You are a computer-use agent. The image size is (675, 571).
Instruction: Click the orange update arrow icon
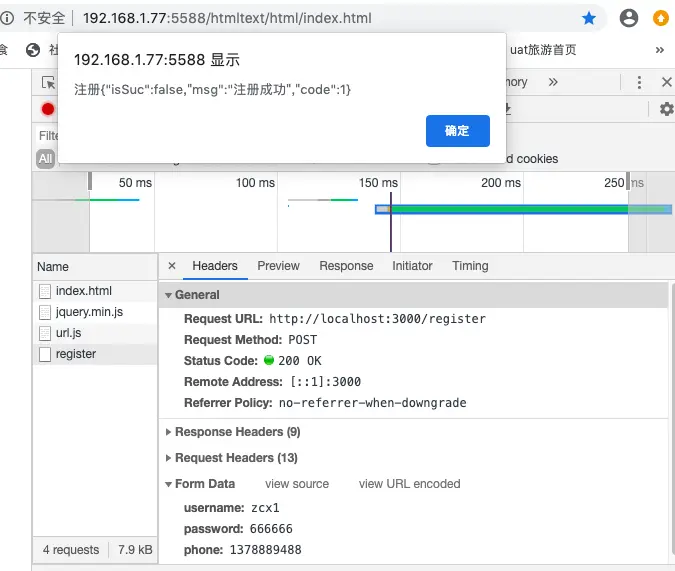(661, 18)
